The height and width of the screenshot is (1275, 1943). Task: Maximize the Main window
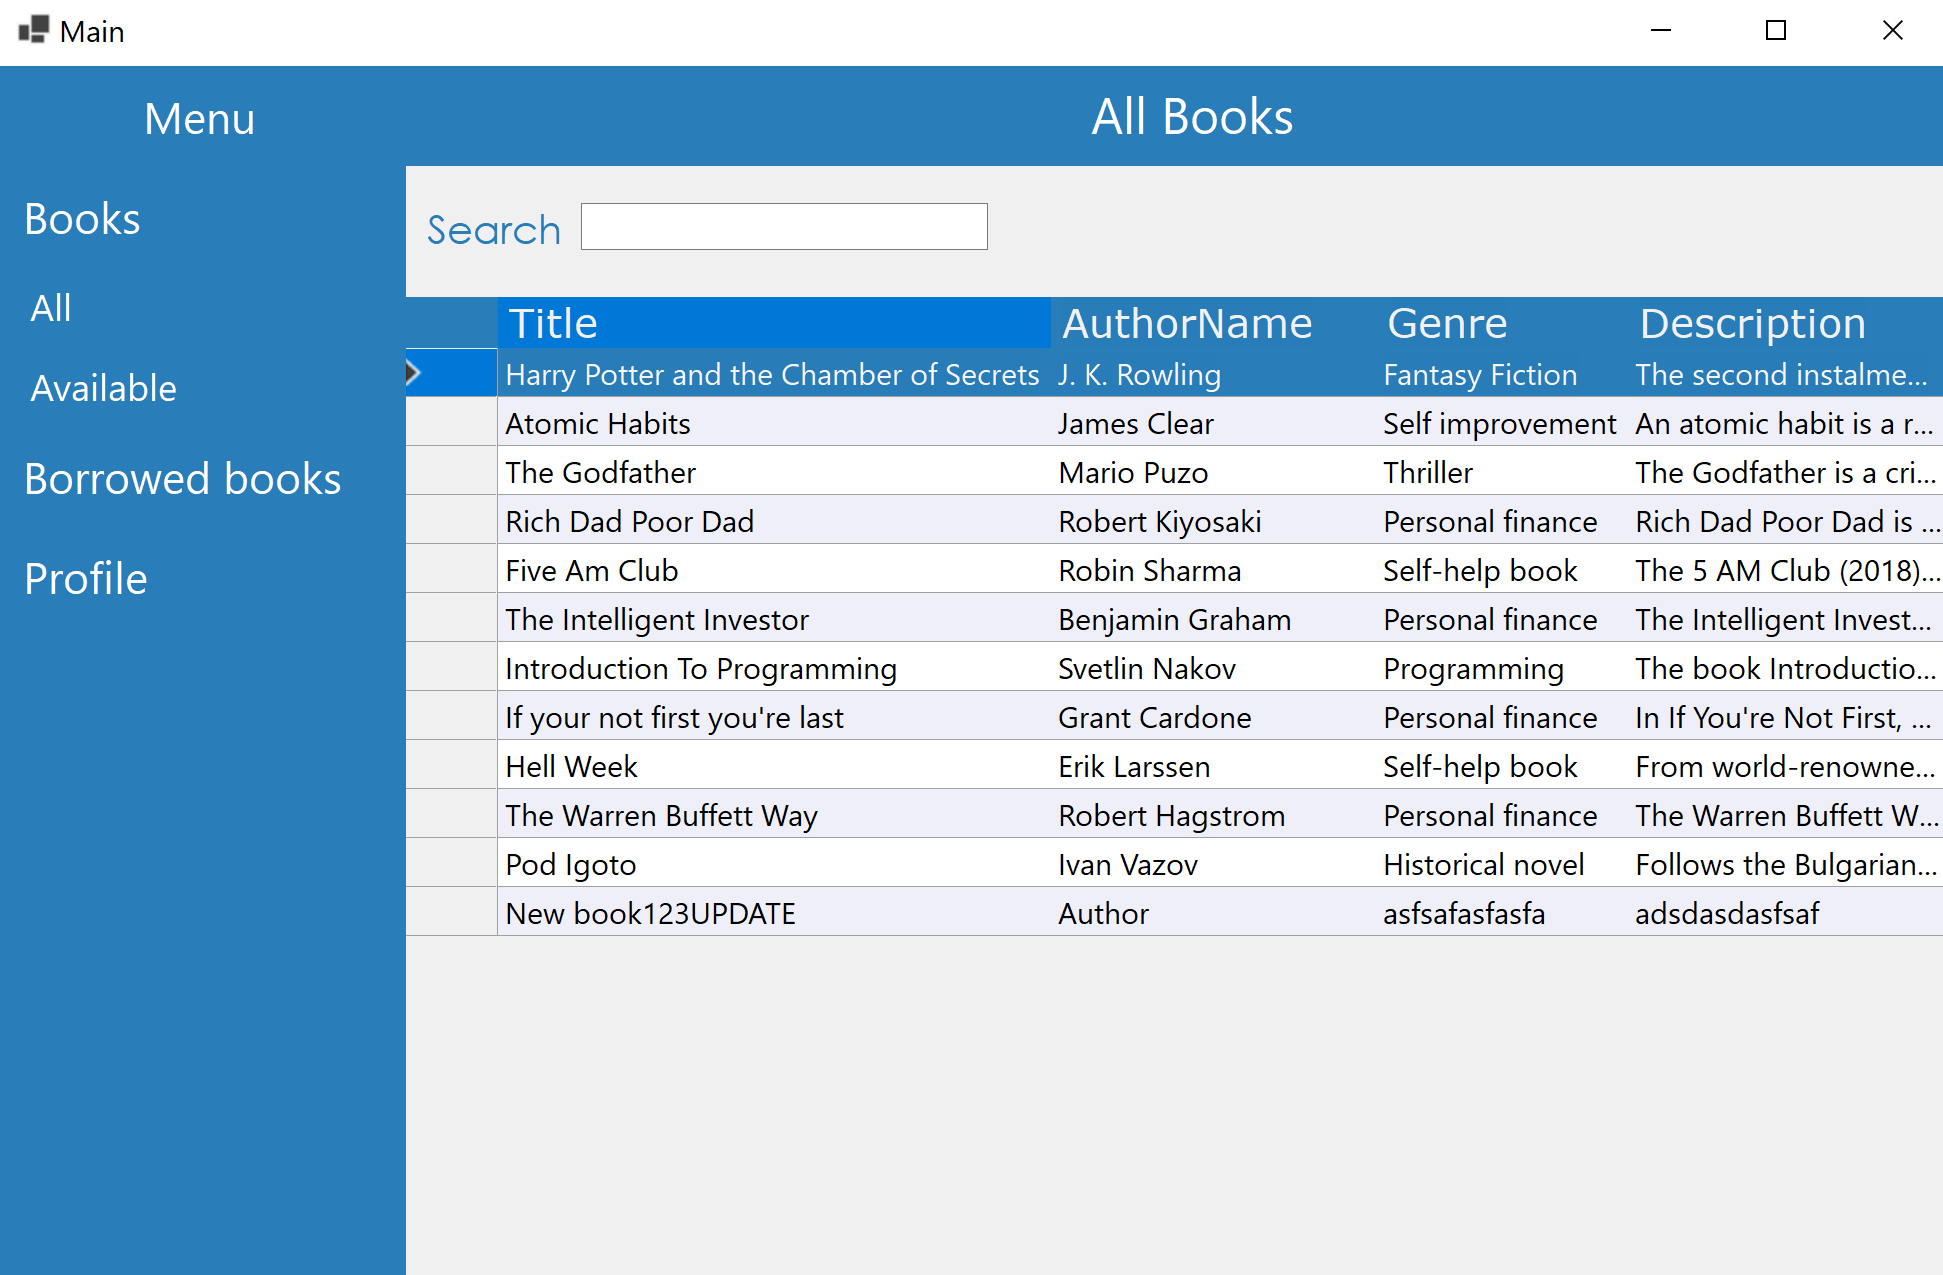pos(1776,31)
